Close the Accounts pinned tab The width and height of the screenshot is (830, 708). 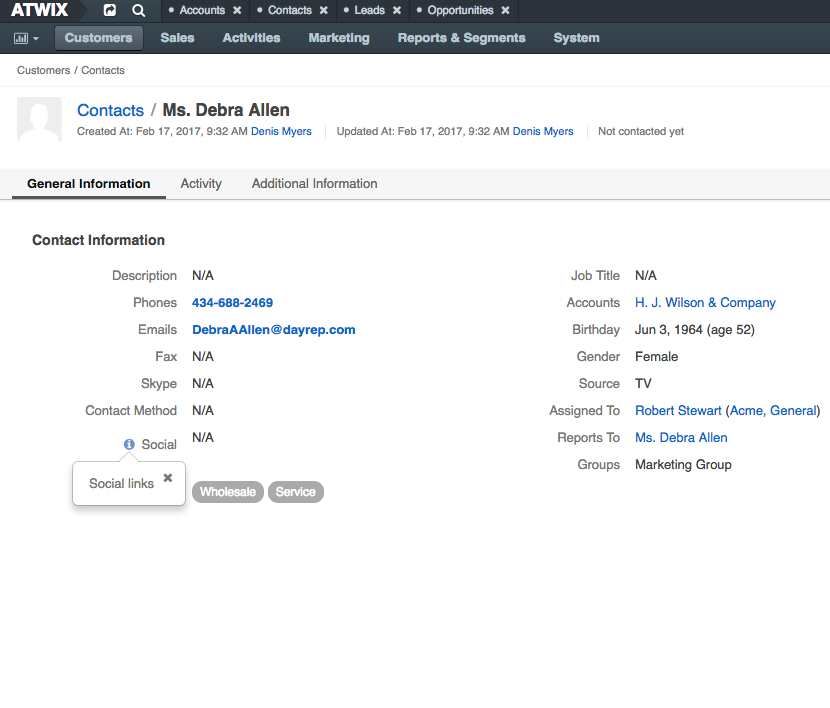(237, 10)
